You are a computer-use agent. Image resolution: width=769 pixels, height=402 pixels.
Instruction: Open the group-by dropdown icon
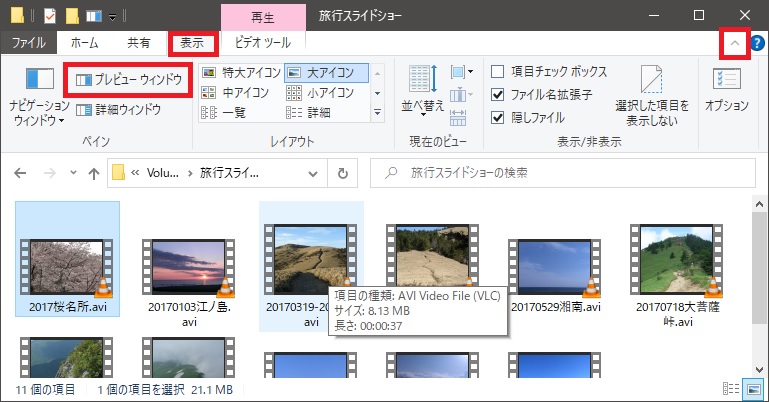[x=461, y=72]
